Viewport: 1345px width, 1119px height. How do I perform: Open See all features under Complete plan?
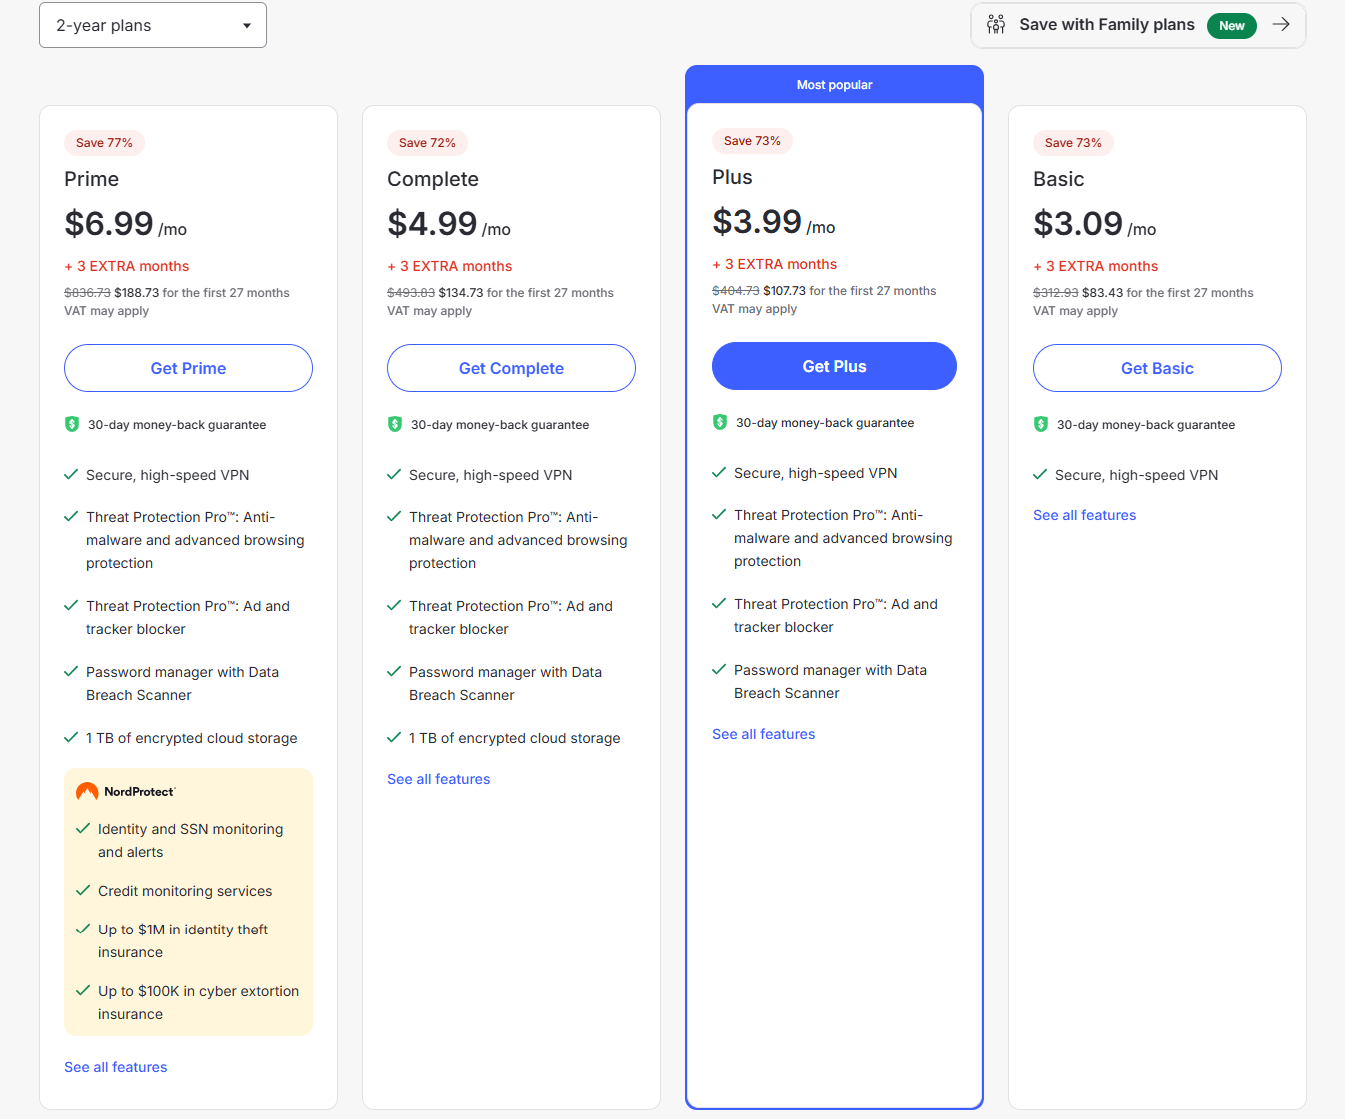tap(439, 779)
